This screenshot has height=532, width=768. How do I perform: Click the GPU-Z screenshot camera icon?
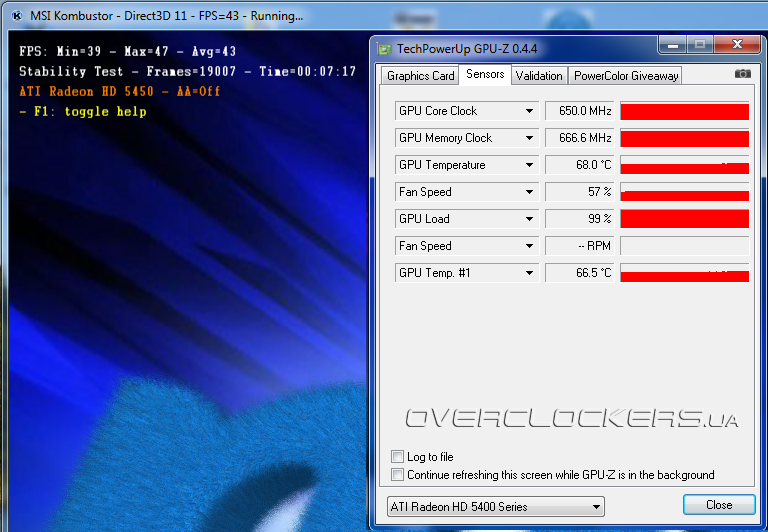pyautogui.click(x=743, y=73)
